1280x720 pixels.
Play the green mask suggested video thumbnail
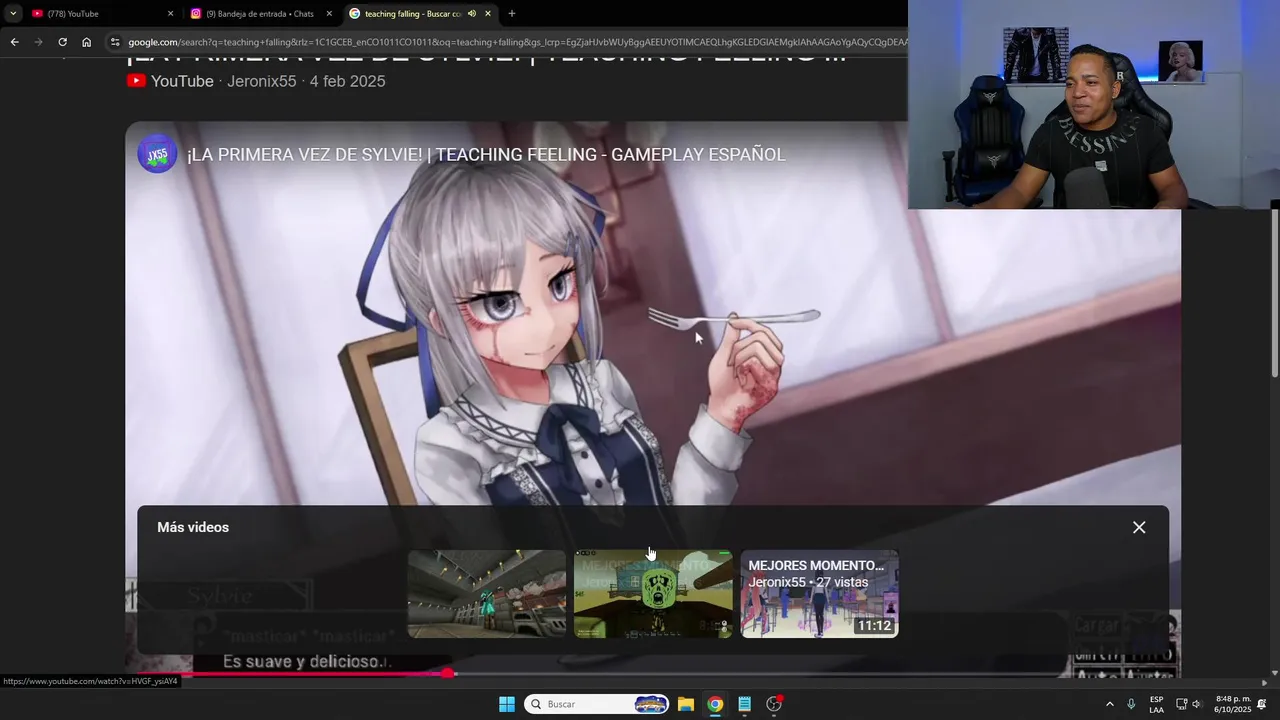pyautogui.click(x=653, y=594)
